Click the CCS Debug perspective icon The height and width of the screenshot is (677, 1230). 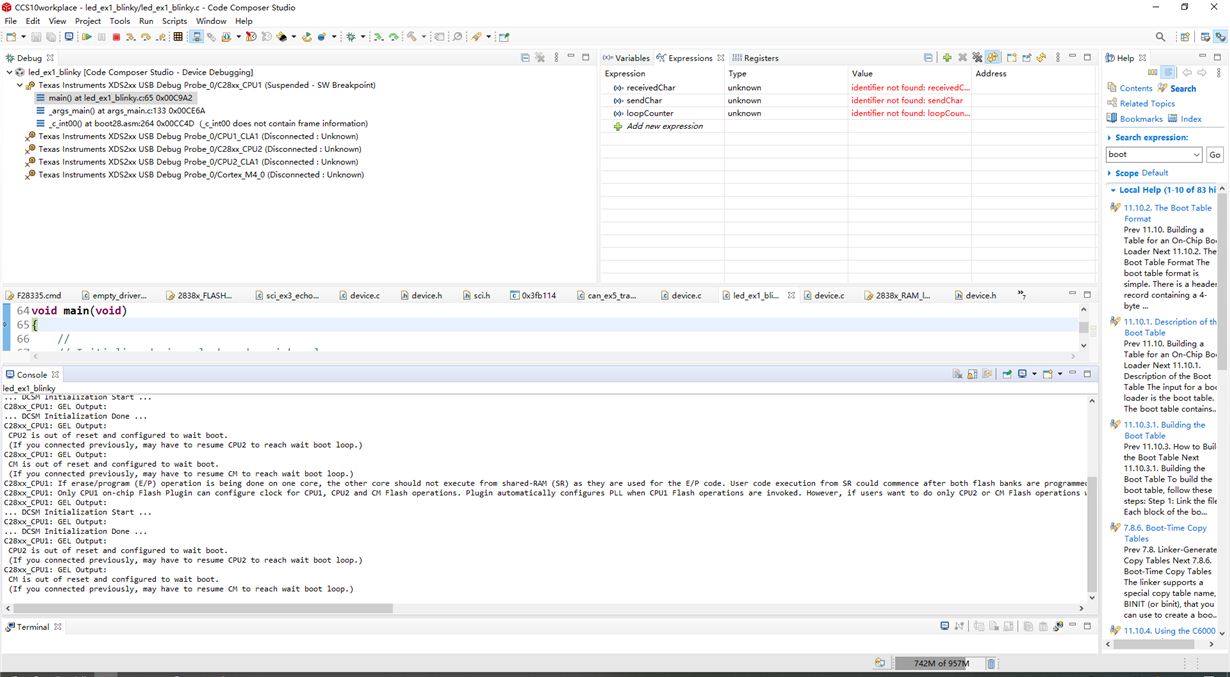[x=1220, y=37]
